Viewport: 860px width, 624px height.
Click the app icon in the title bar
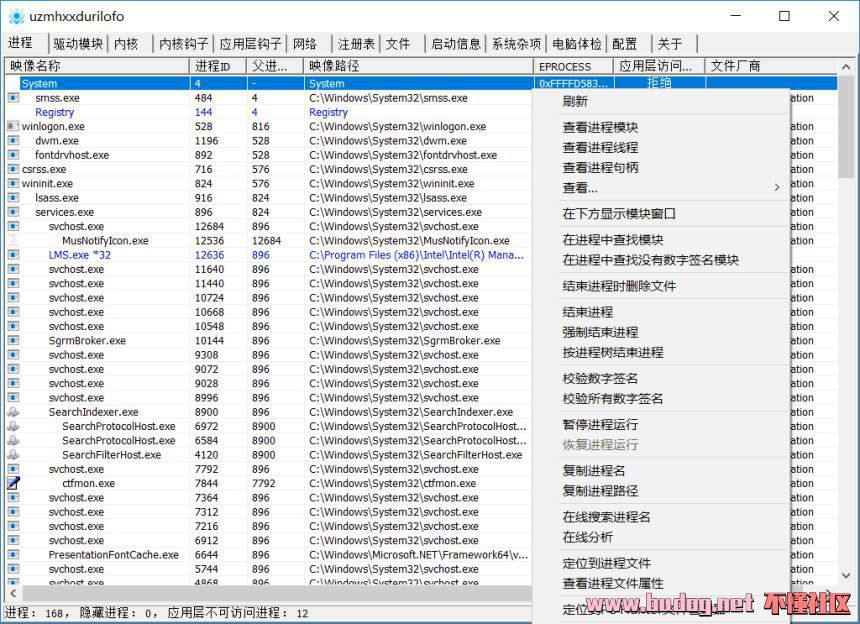click(x=16, y=16)
